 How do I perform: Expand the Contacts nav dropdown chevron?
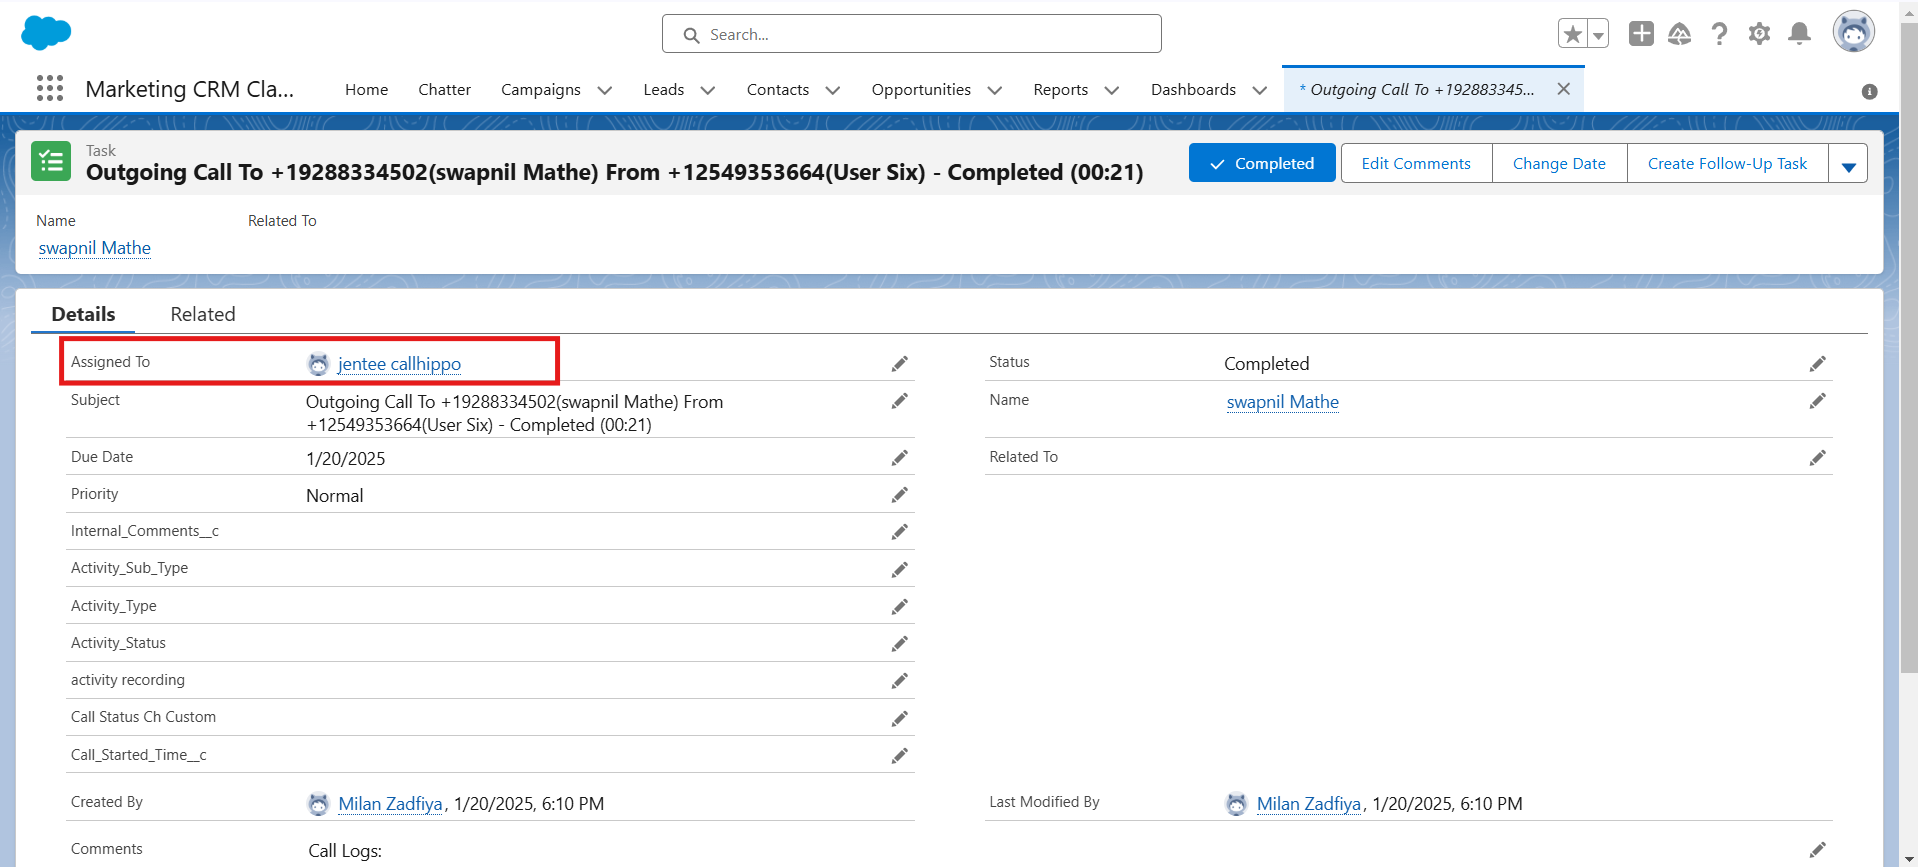(x=833, y=90)
